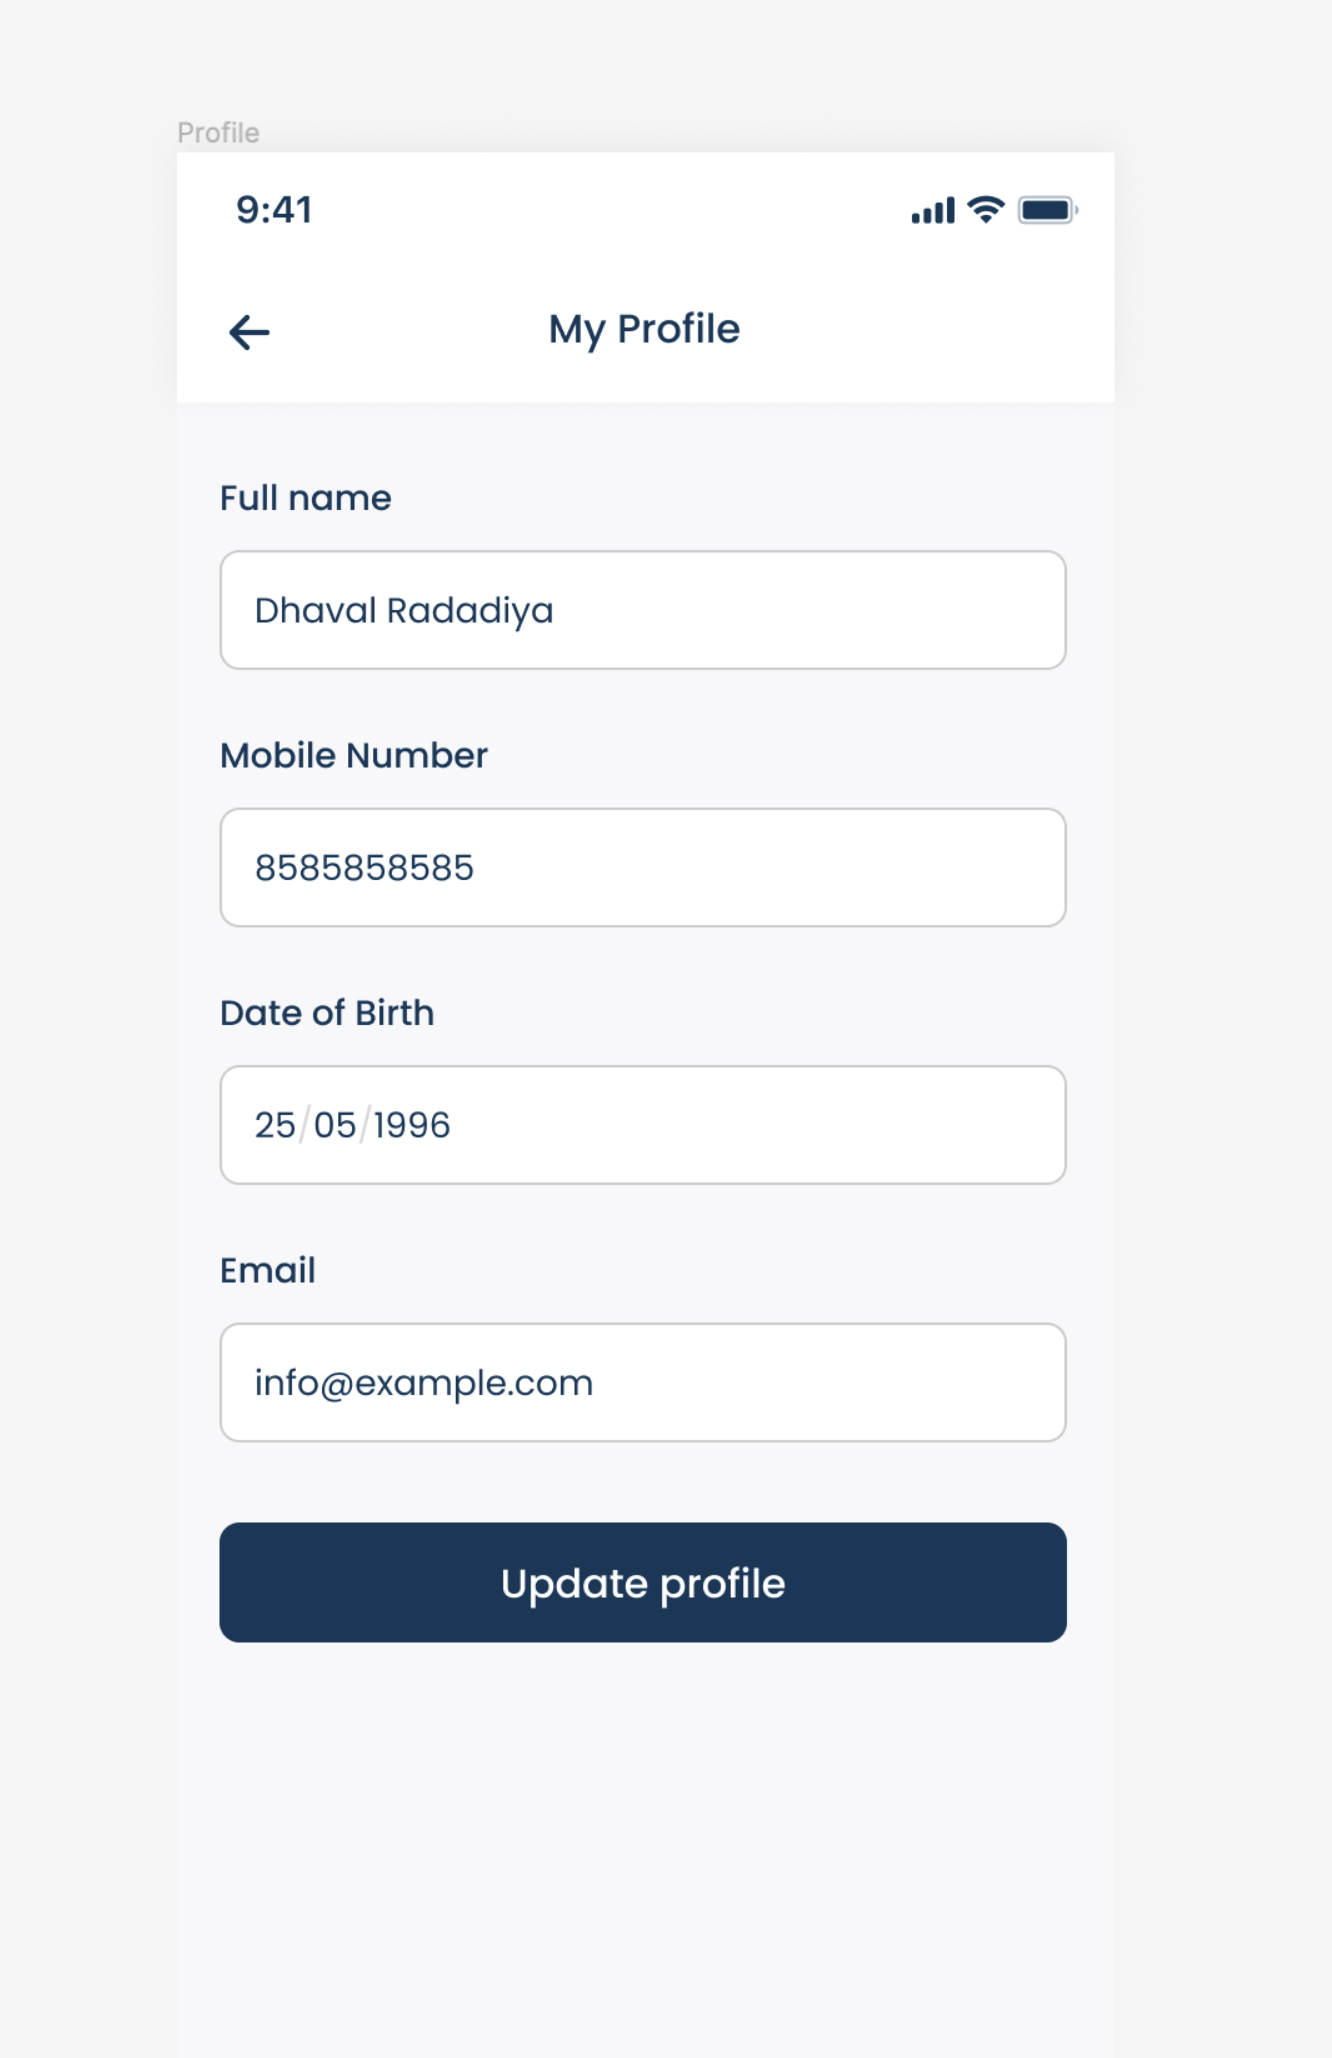Select the Profile frame label
Viewport: 1332px width, 2058px height.
pos(218,133)
